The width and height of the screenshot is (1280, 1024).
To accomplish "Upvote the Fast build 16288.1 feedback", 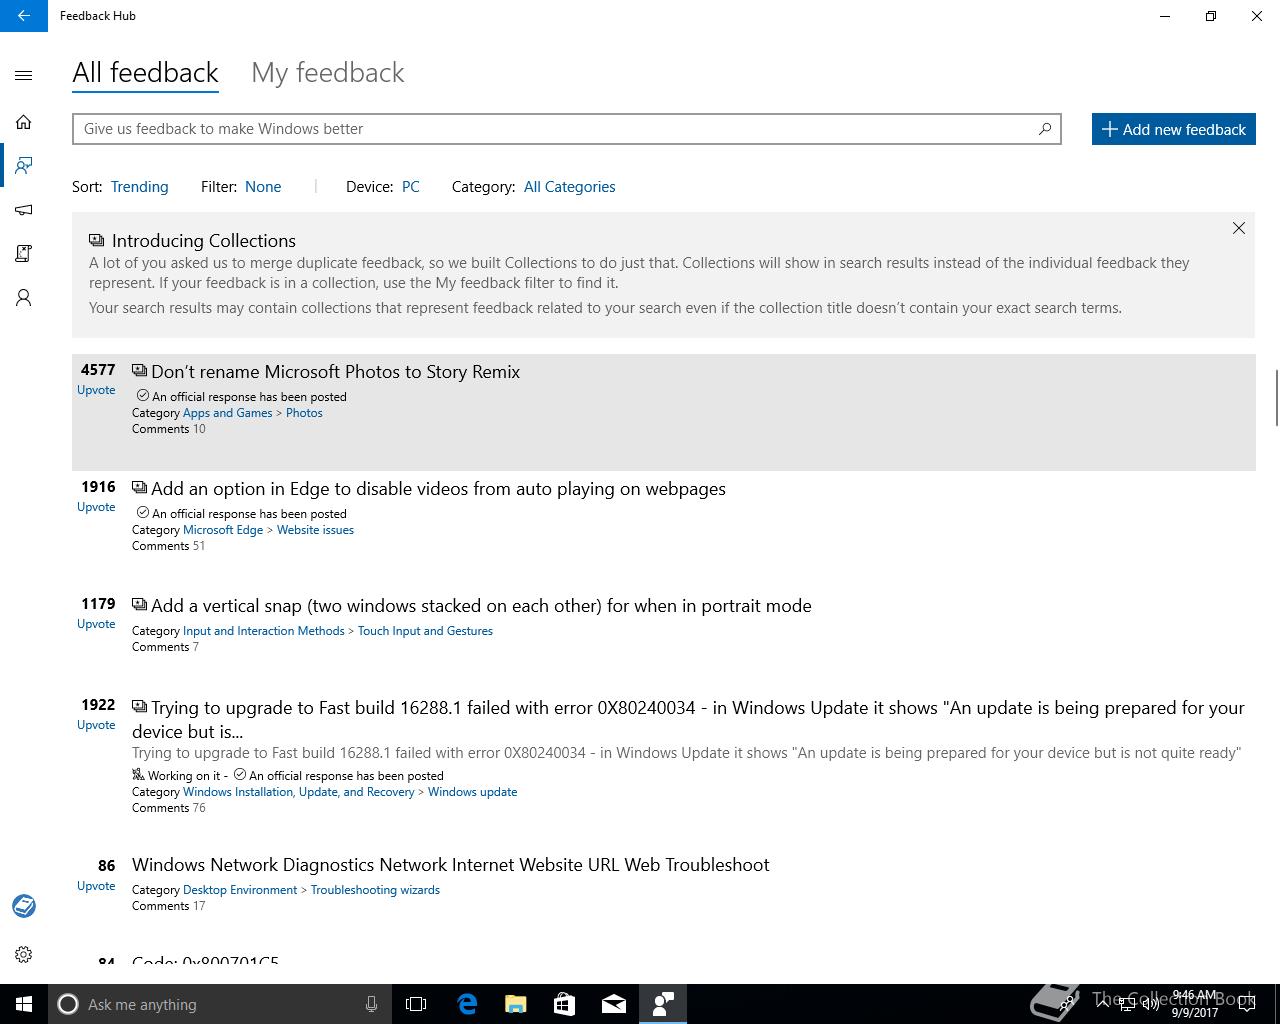I will click(96, 725).
